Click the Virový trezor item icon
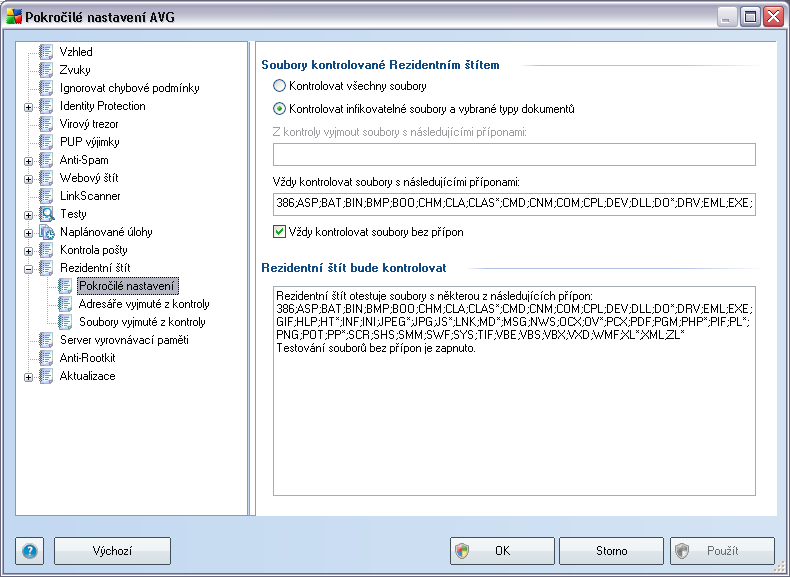Viewport: 790px width, 577px height. [46, 123]
